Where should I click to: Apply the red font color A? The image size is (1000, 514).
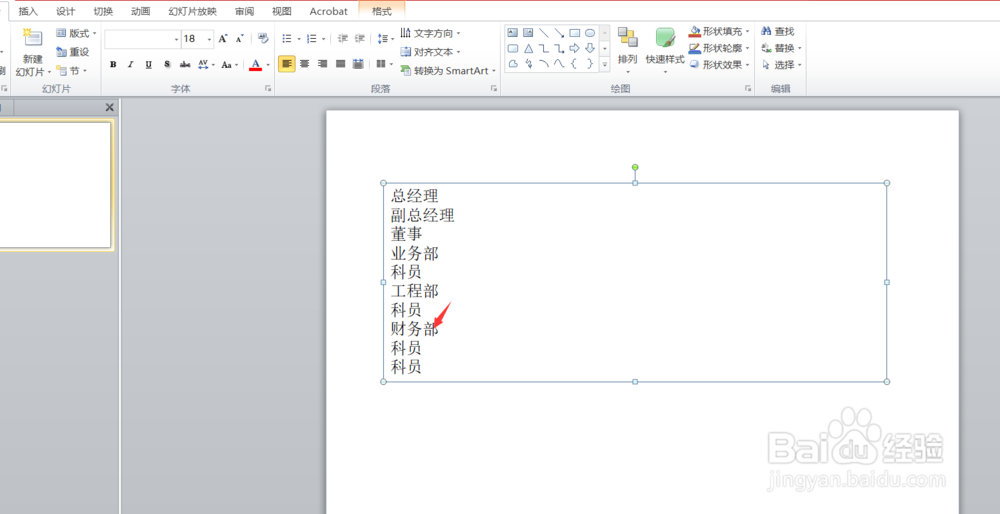click(255, 64)
